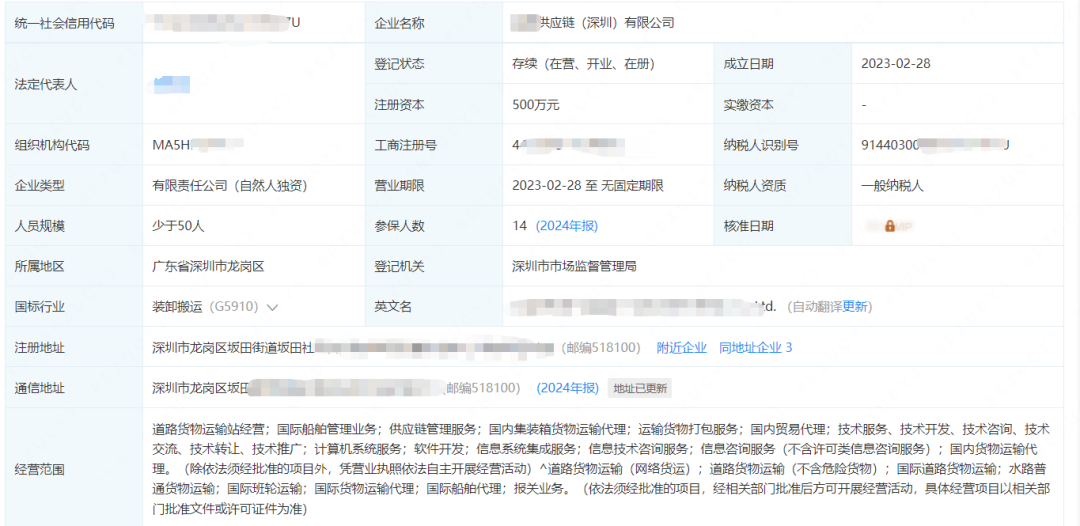Click the 统一社会信用代码 label cell
This screenshot has height=526, width=1080.
(x=74, y=23)
